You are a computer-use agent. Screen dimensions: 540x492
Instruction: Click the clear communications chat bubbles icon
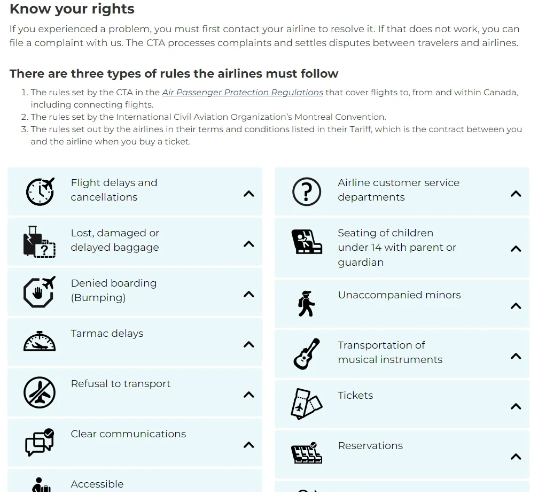[39, 442]
